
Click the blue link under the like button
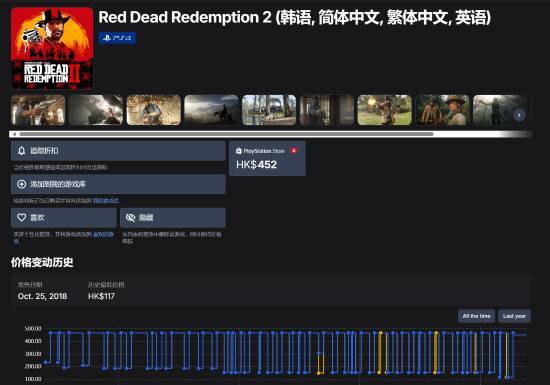coord(103,234)
